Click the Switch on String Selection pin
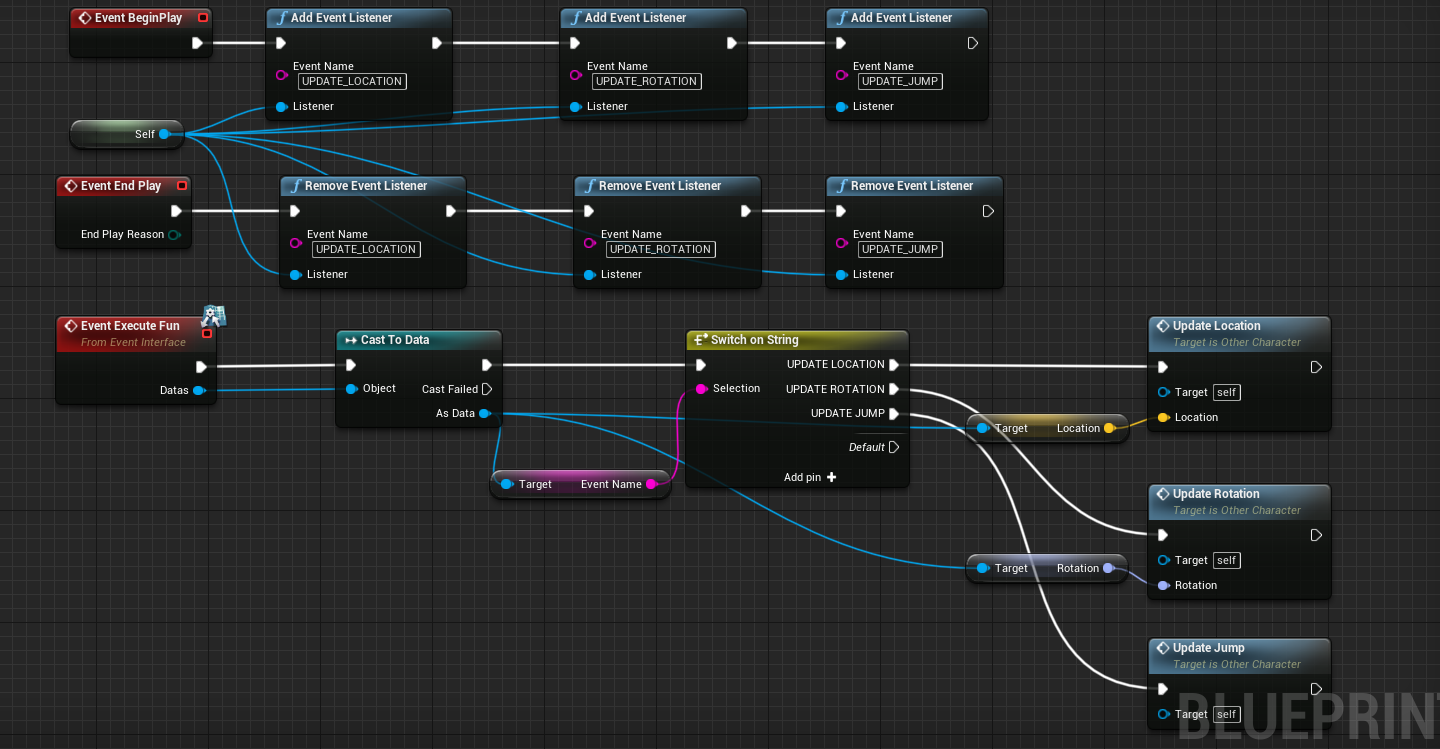 [701, 389]
